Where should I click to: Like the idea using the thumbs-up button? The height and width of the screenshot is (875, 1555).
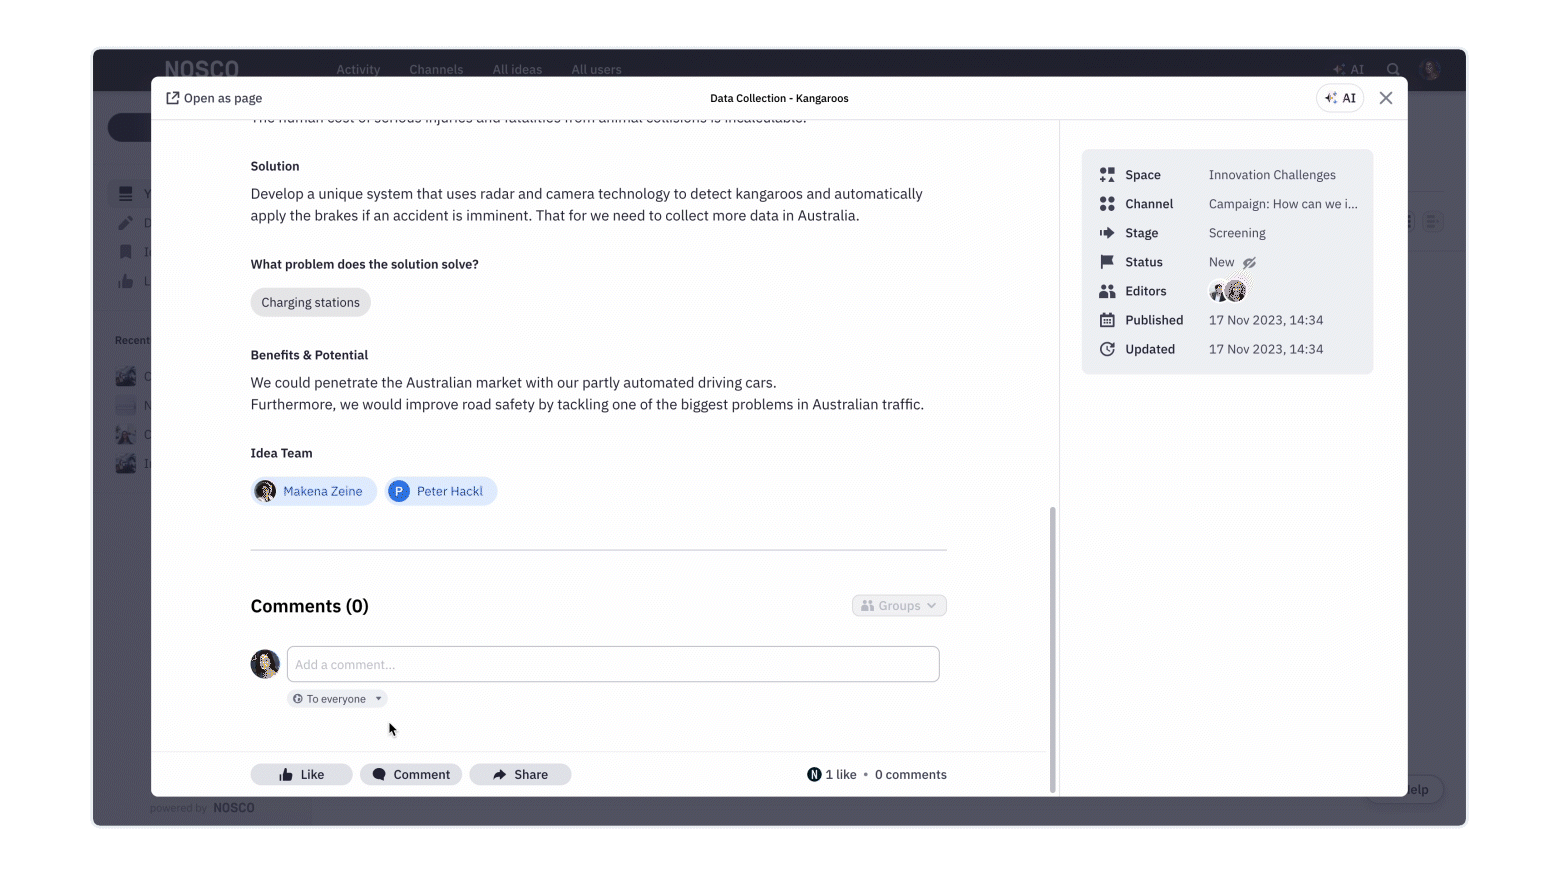pyautogui.click(x=301, y=775)
